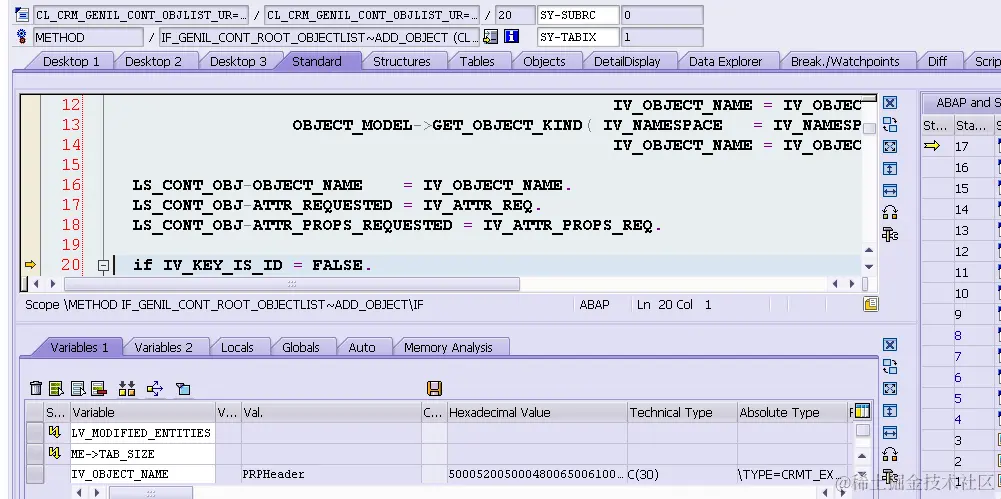Switch to the Auto tab
The height and width of the screenshot is (499, 1001).
362,347
